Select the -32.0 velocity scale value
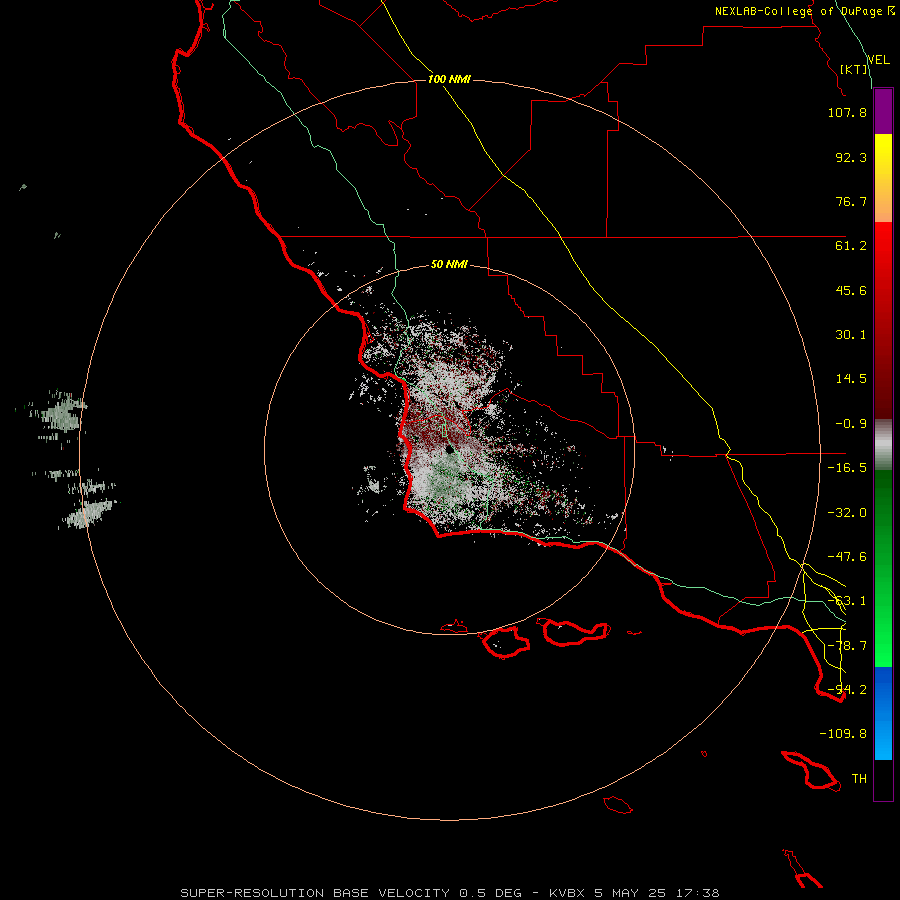The height and width of the screenshot is (900, 900). (x=847, y=513)
